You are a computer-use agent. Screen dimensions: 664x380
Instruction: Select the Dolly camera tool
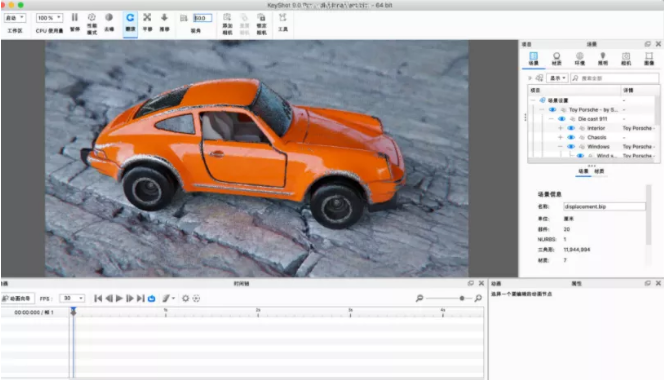[164, 17]
